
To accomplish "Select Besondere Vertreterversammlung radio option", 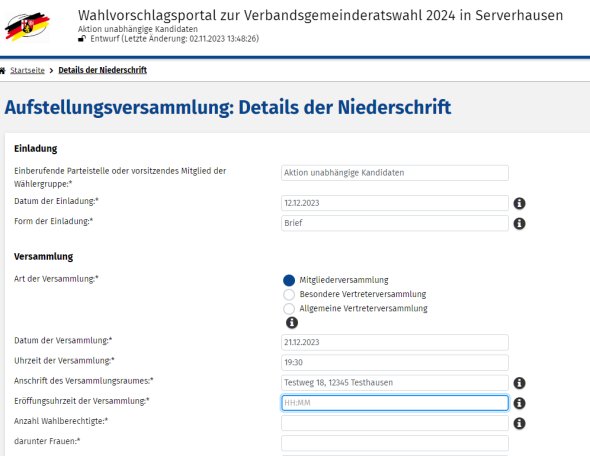I will click(x=289, y=294).
